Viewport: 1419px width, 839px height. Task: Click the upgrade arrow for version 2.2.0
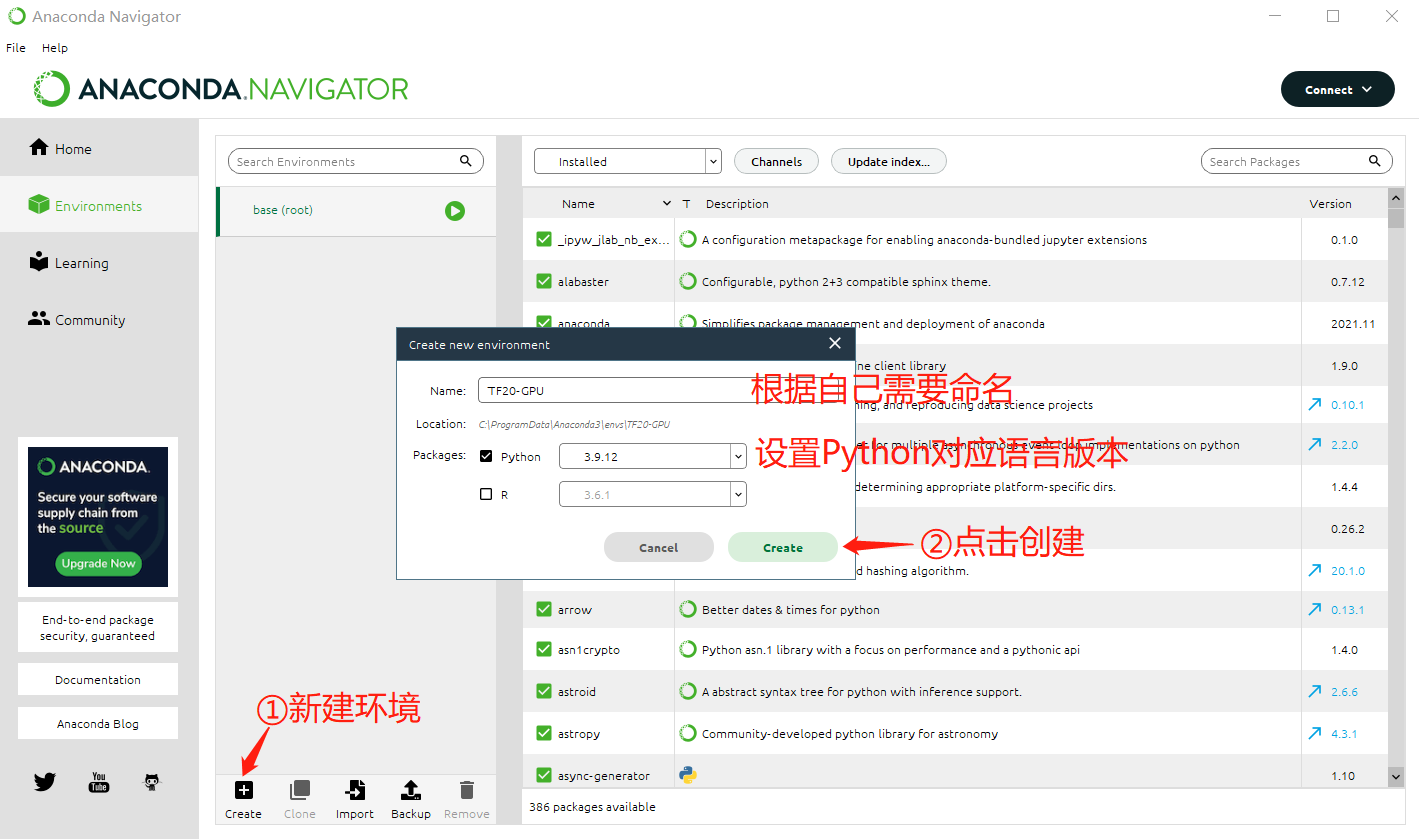(1314, 445)
